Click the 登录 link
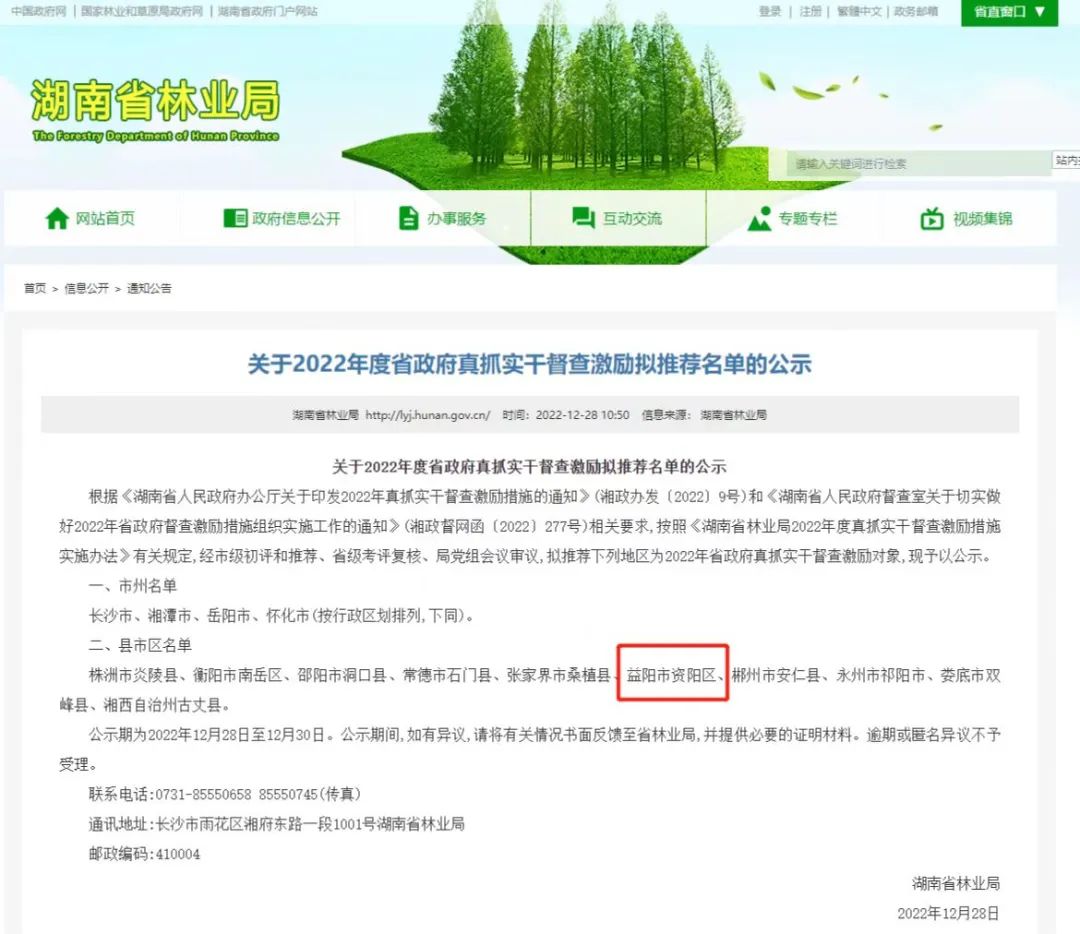Viewport: 1080px width, 934px height. tap(770, 12)
